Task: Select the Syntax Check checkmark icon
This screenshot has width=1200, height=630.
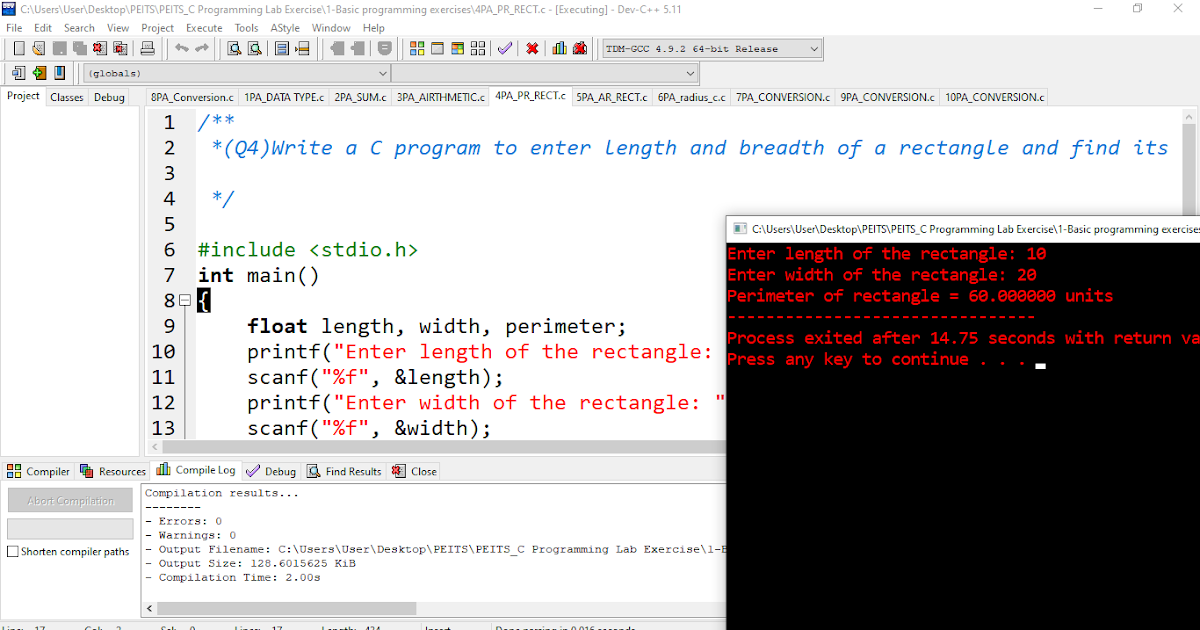Action: click(x=504, y=48)
